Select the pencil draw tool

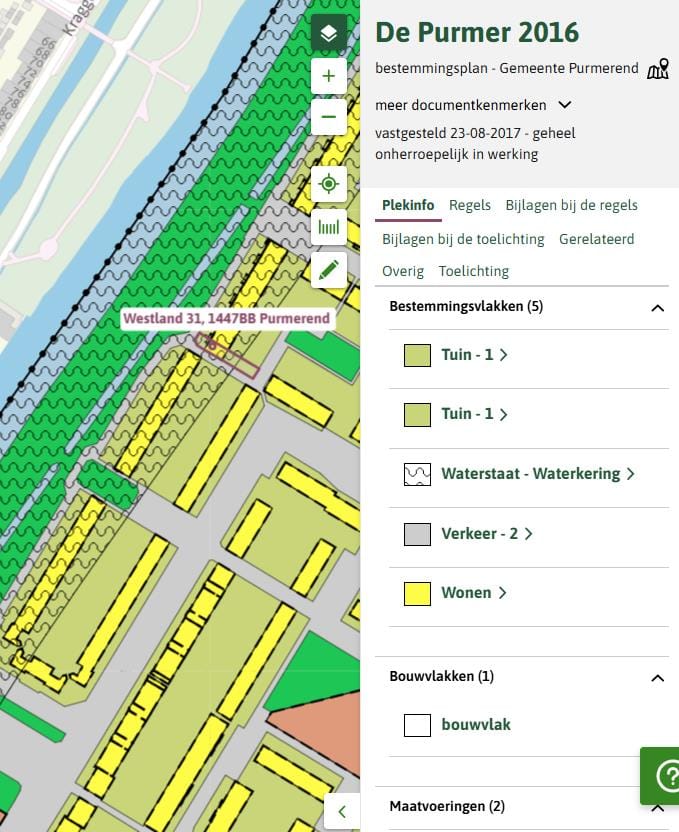(x=328, y=270)
